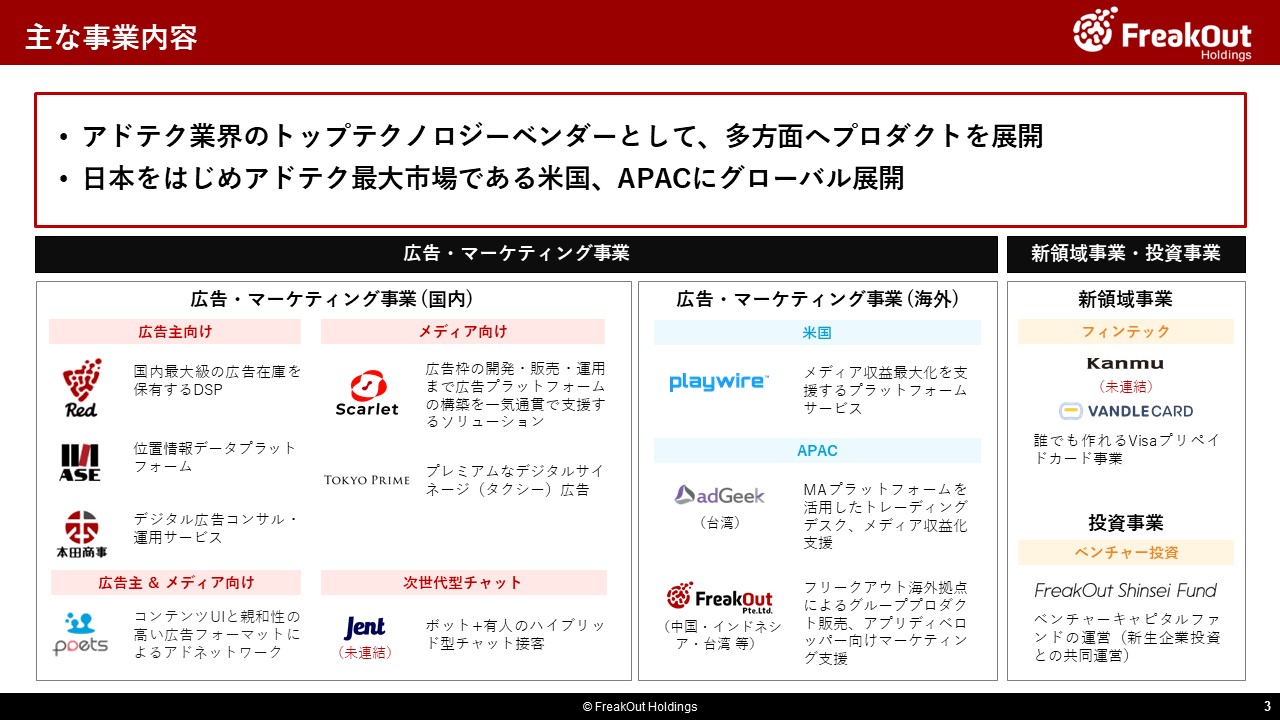The height and width of the screenshot is (720, 1280).
Task: Click the (未連結) note under Kanmu
Action: click(x=1125, y=386)
